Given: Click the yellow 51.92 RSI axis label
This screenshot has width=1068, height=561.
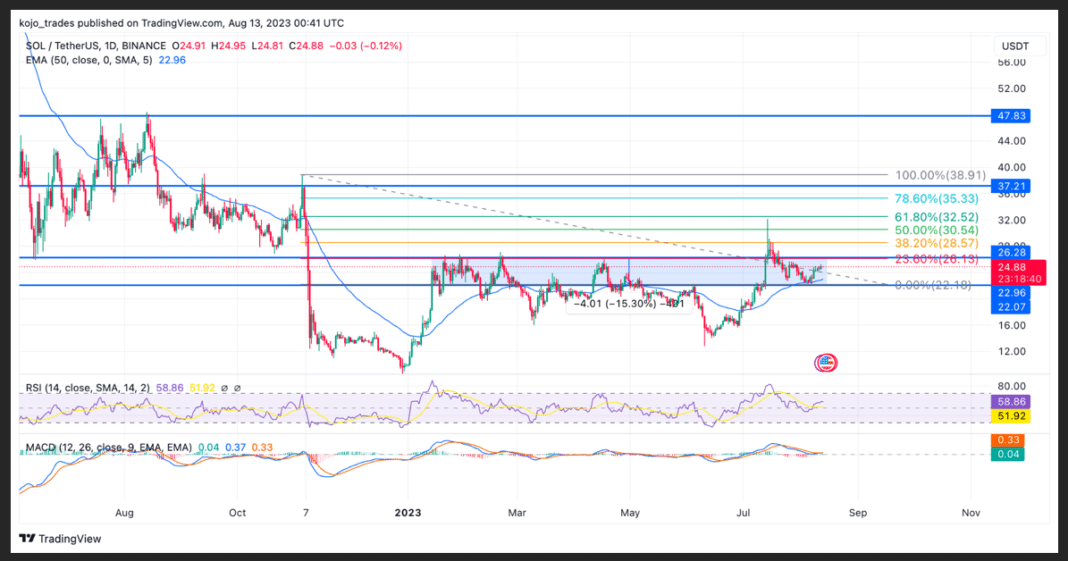Looking at the screenshot, I should 1011,416.
